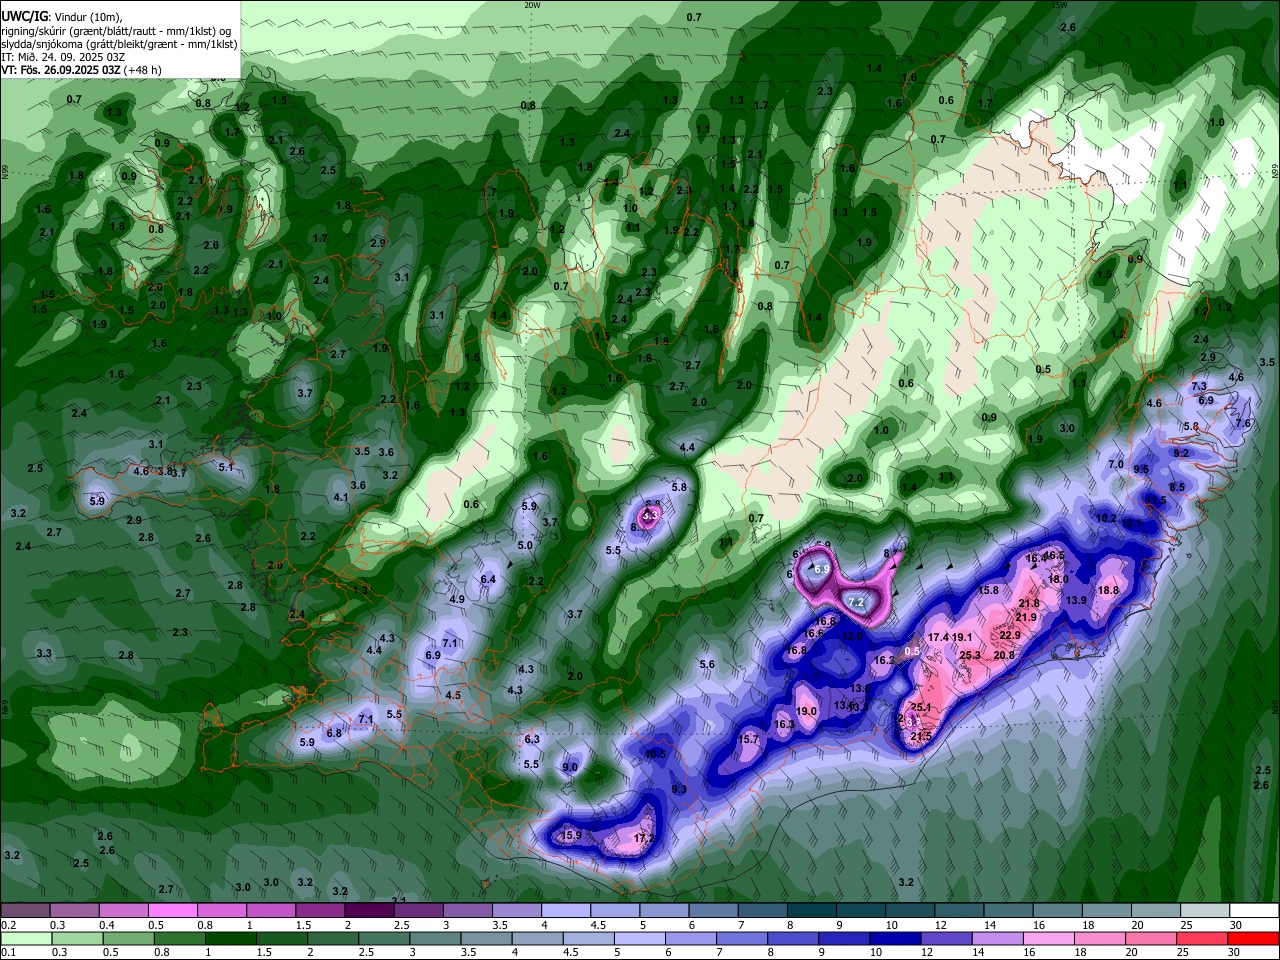
Task: Click the 9.0 value label
Action: (x=570, y=768)
